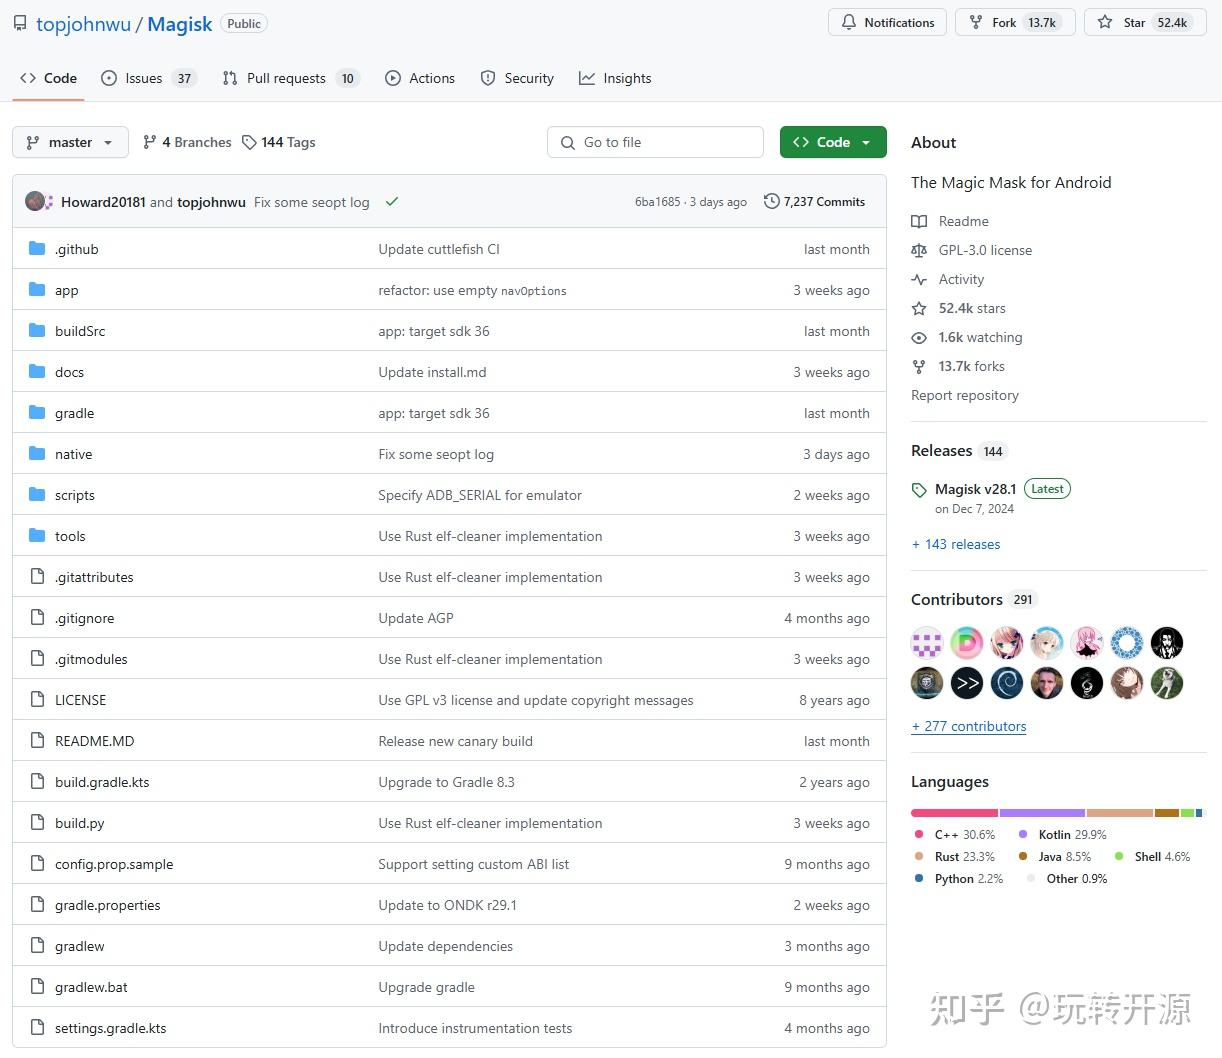This screenshot has width=1222, height=1058.
Task: Click the commits history clock icon
Action: (771, 201)
